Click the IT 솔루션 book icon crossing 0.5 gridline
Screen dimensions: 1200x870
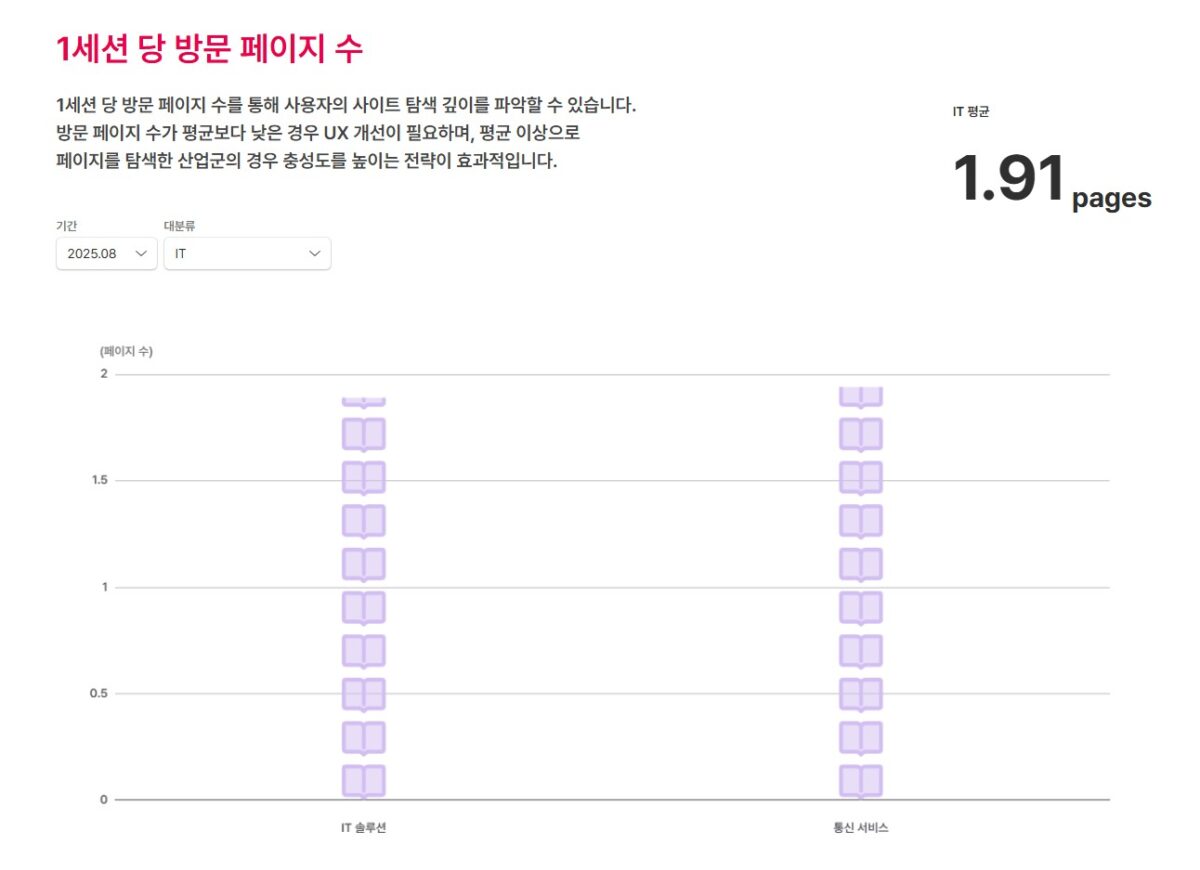tap(364, 694)
